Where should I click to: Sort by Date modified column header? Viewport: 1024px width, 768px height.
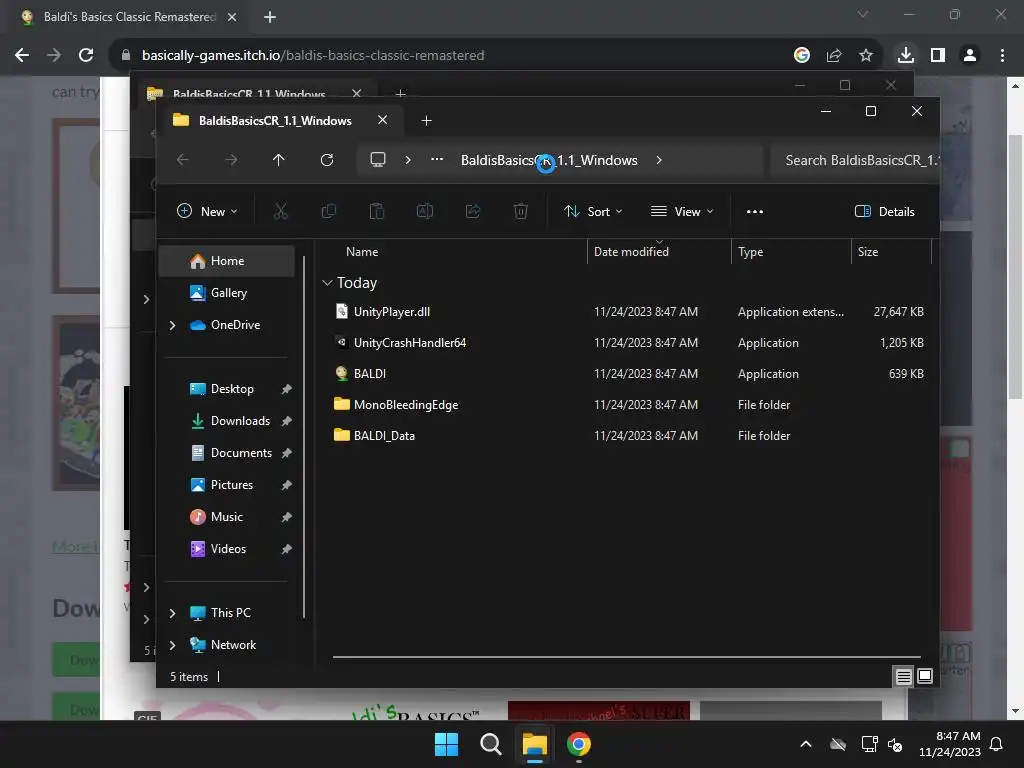(x=631, y=252)
